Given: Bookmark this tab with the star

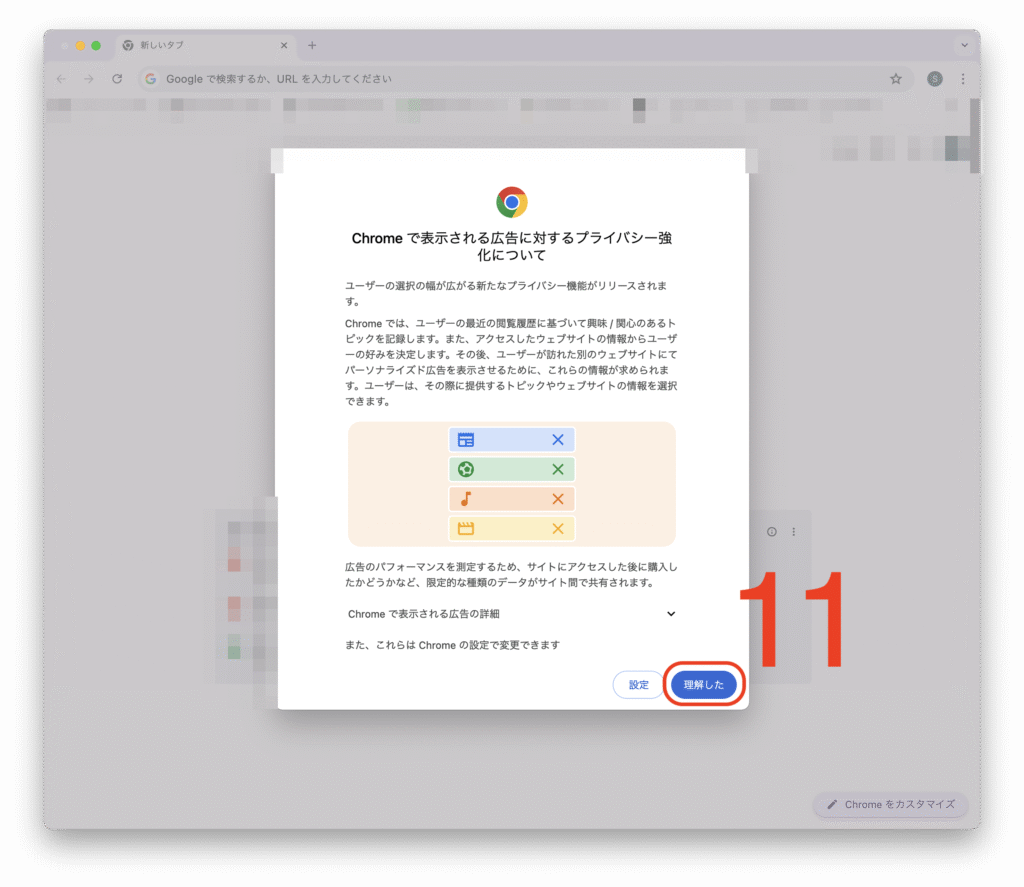Looking at the screenshot, I should pyautogui.click(x=896, y=79).
